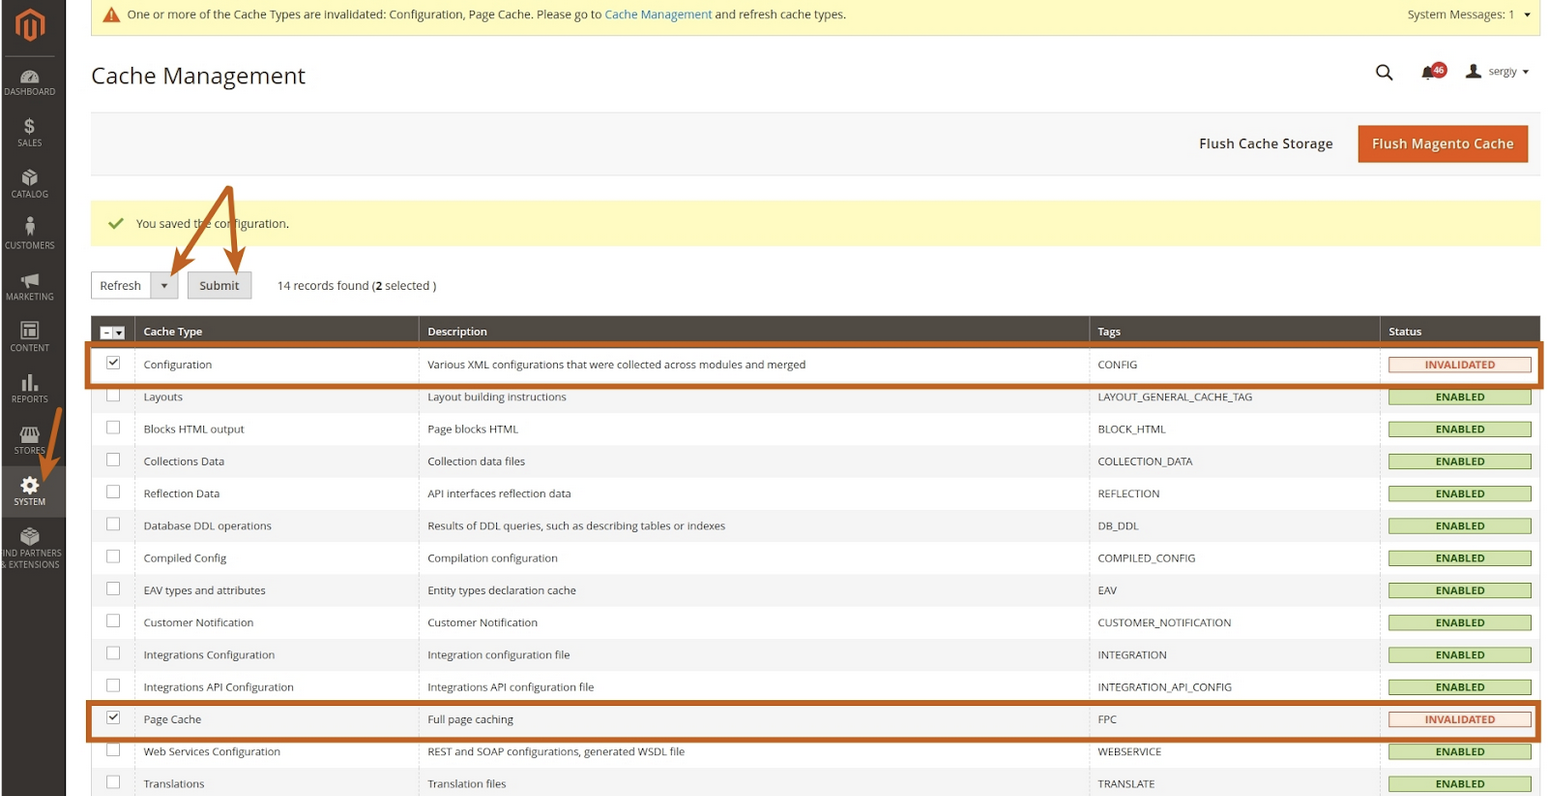
Task: Check the Integrations API Configuration checkbox
Action: coord(113,685)
